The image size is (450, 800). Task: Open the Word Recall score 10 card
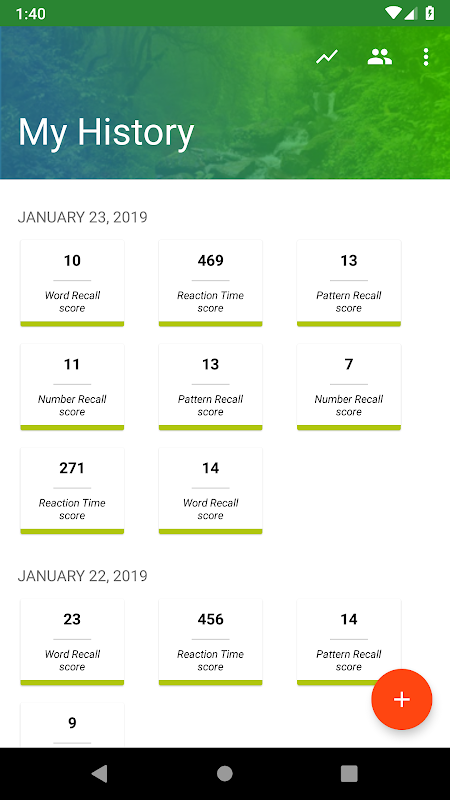72,283
